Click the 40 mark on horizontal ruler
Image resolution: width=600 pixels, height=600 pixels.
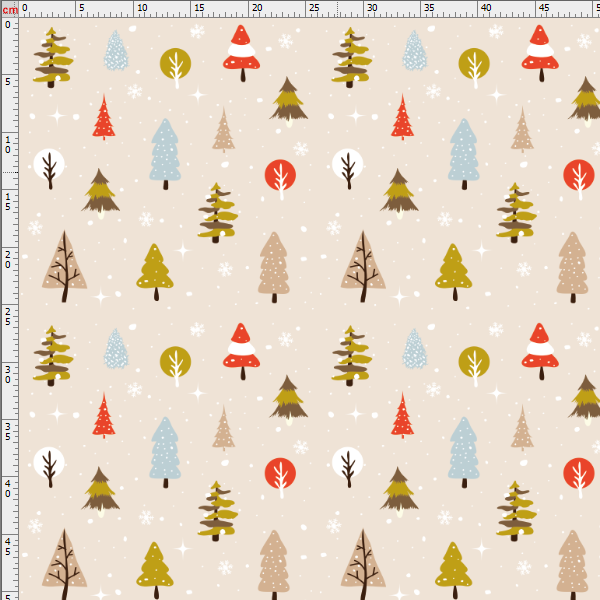[x=486, y=8]
